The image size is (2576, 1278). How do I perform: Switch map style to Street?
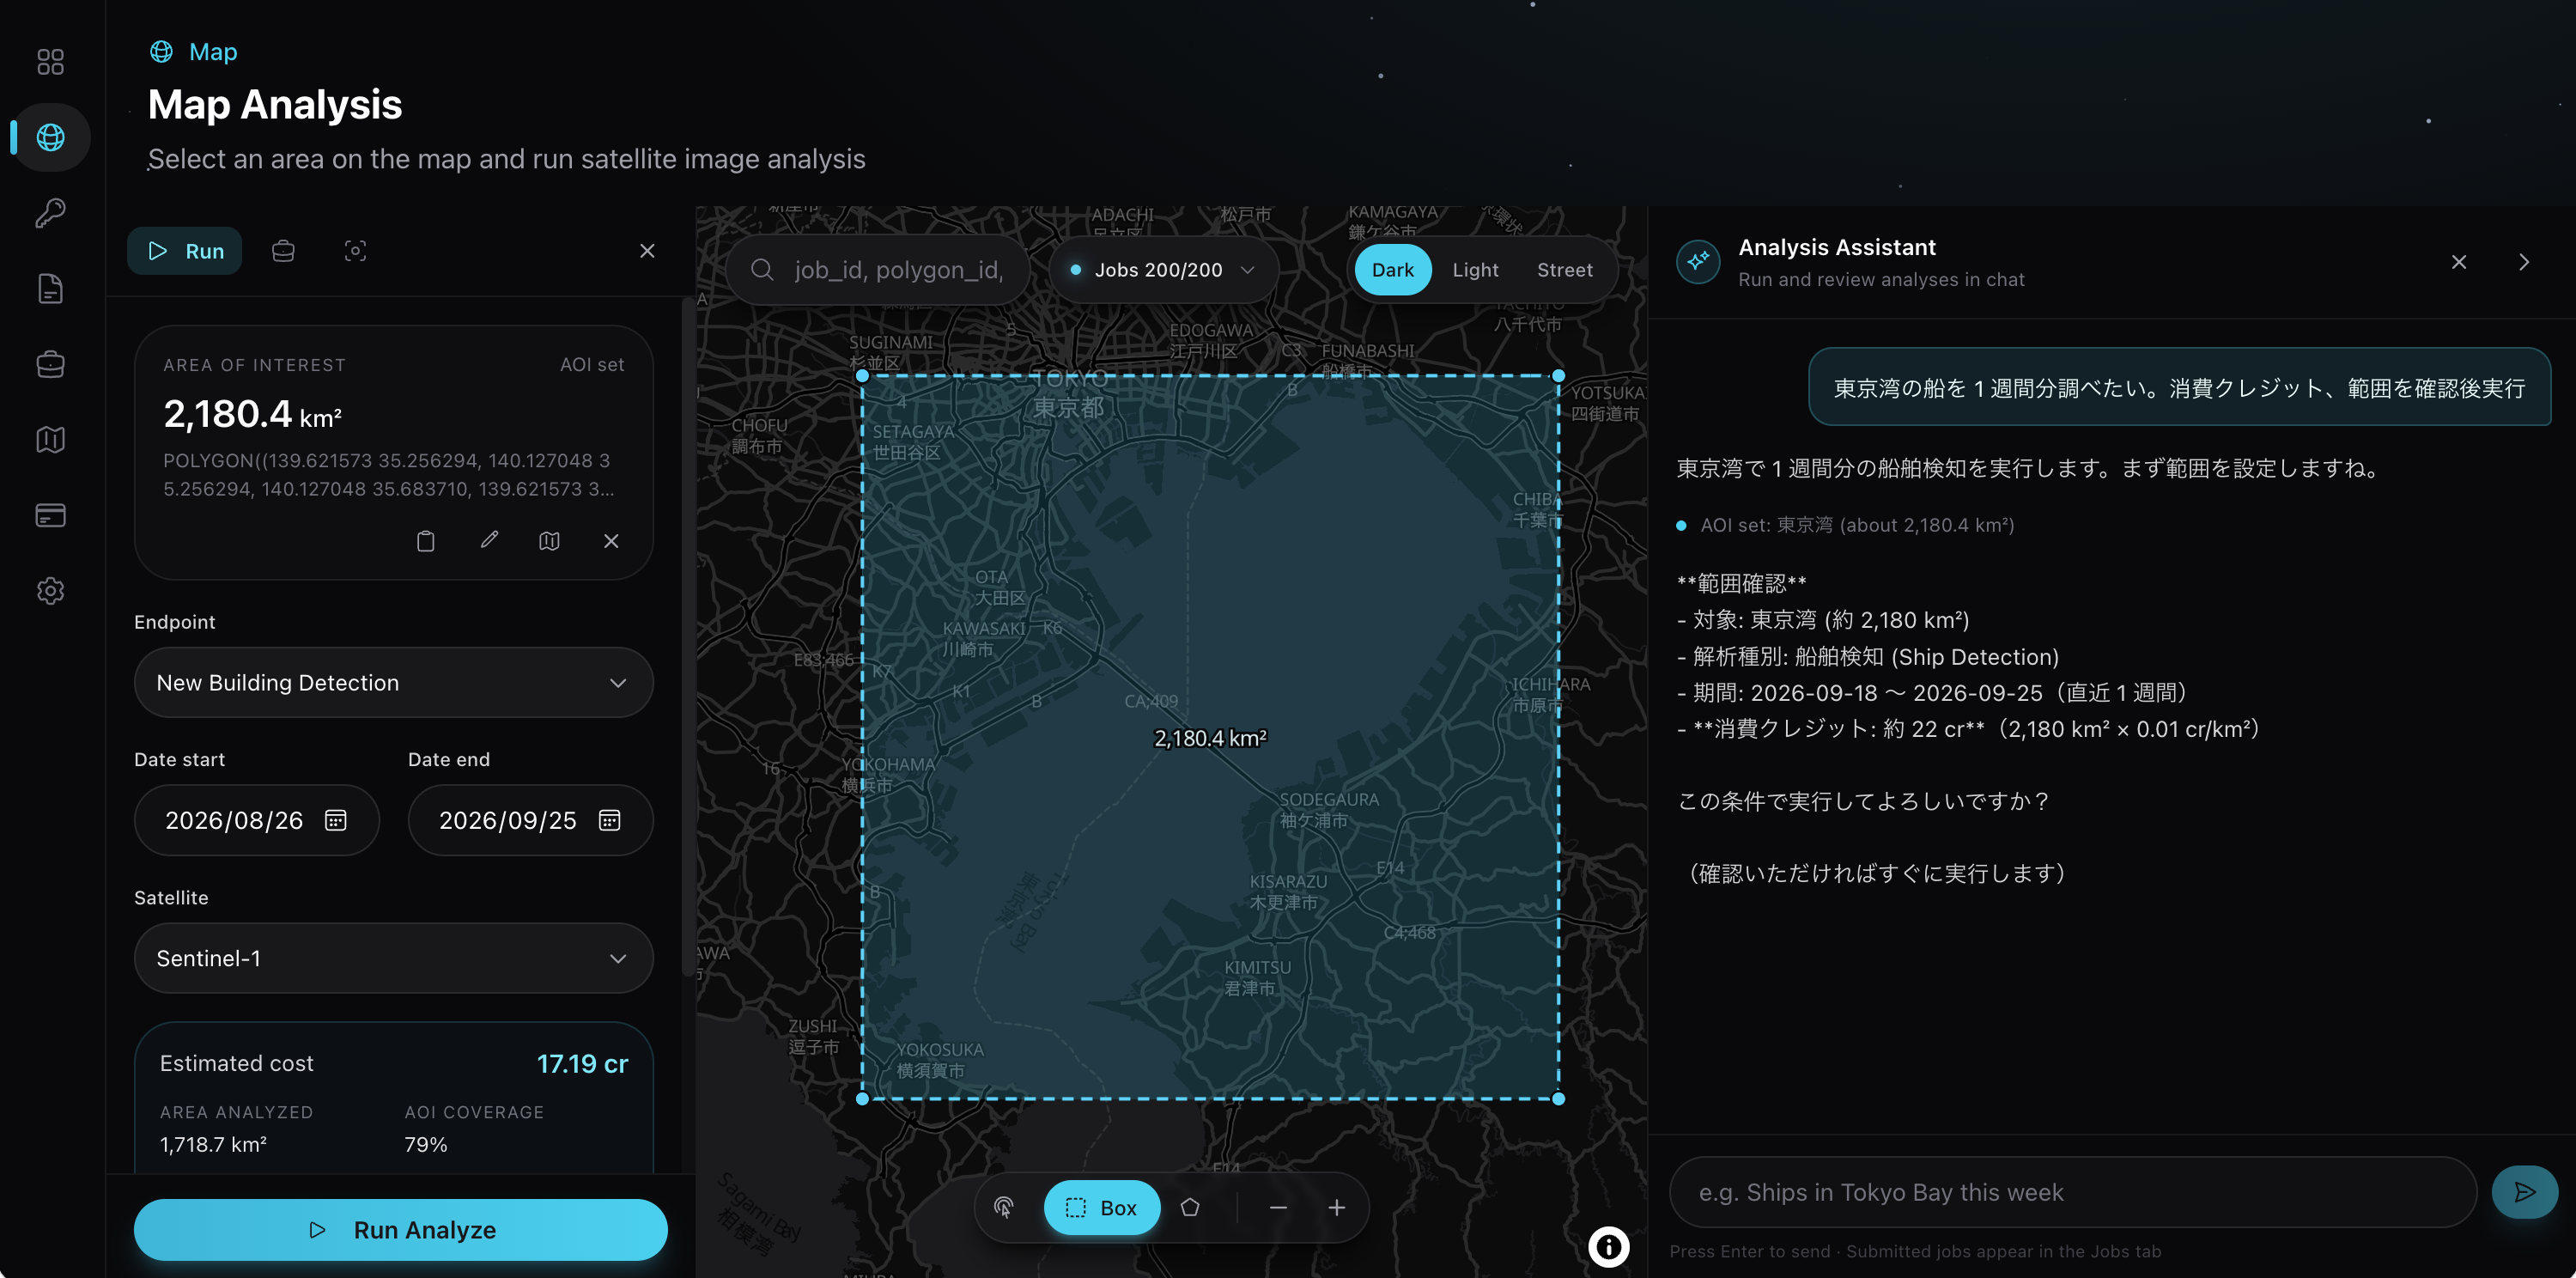[1564, 270]
